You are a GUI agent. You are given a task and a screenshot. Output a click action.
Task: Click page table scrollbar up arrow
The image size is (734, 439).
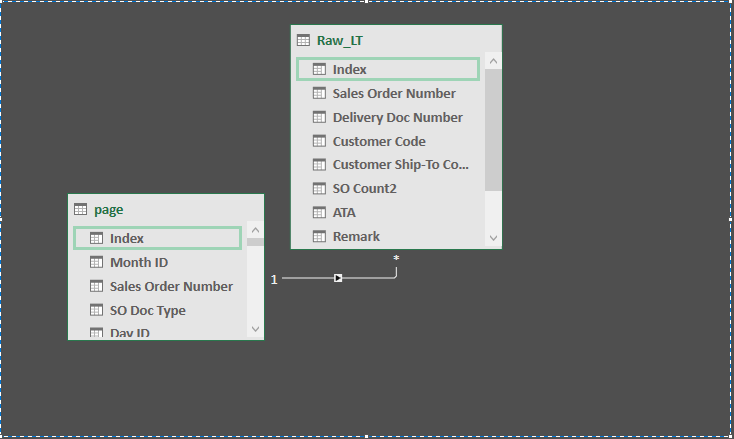255,230
